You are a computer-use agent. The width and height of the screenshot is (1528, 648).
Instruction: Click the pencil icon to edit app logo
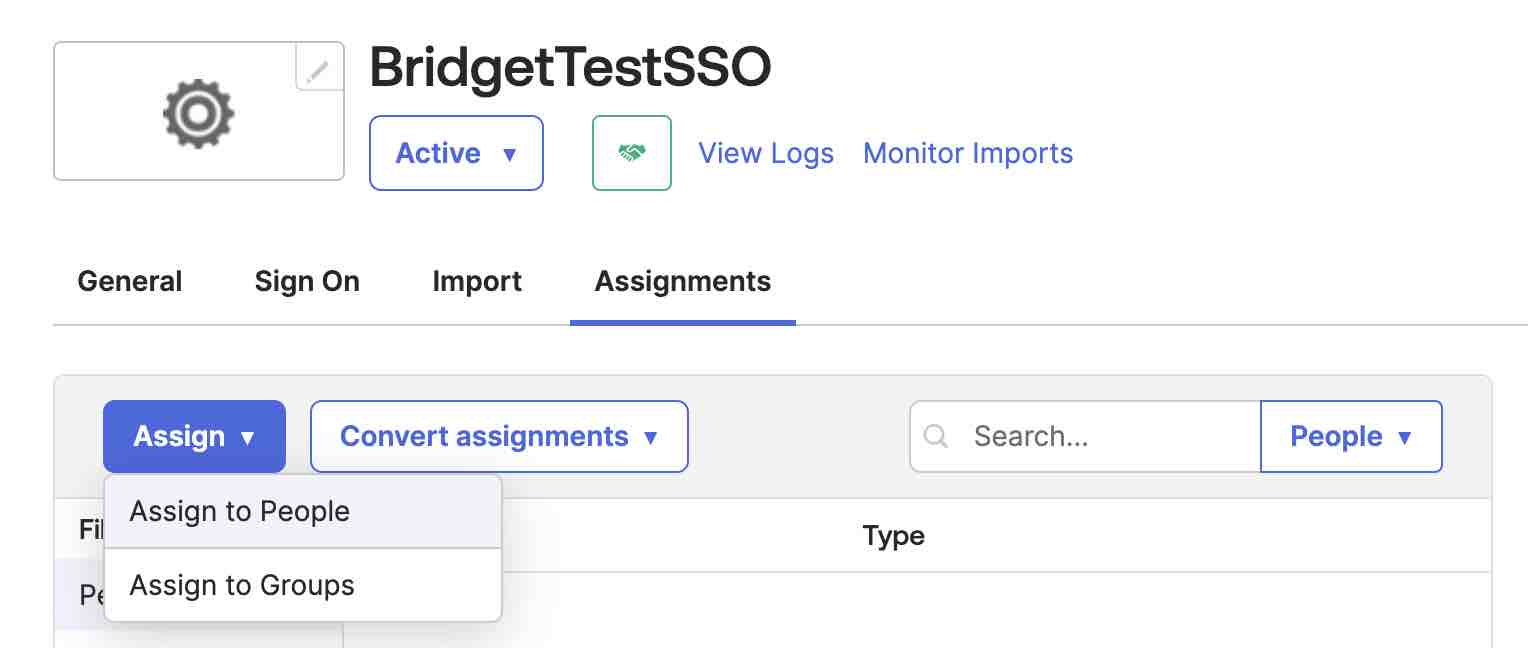(319, 70)
